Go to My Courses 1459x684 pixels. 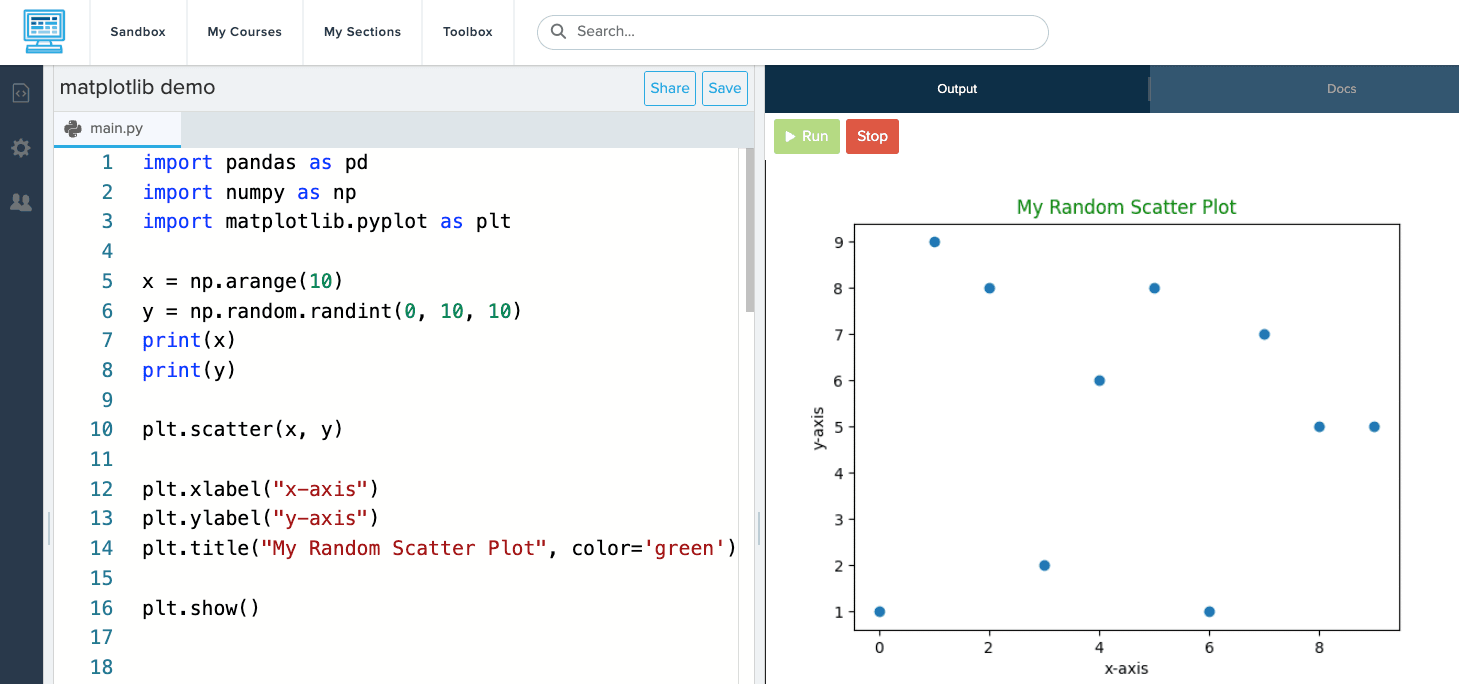coord(244,32)
